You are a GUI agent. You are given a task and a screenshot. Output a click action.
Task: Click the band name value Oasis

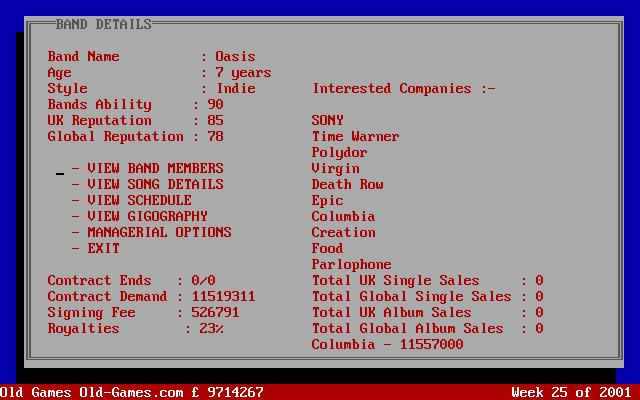tap(236, 56)
